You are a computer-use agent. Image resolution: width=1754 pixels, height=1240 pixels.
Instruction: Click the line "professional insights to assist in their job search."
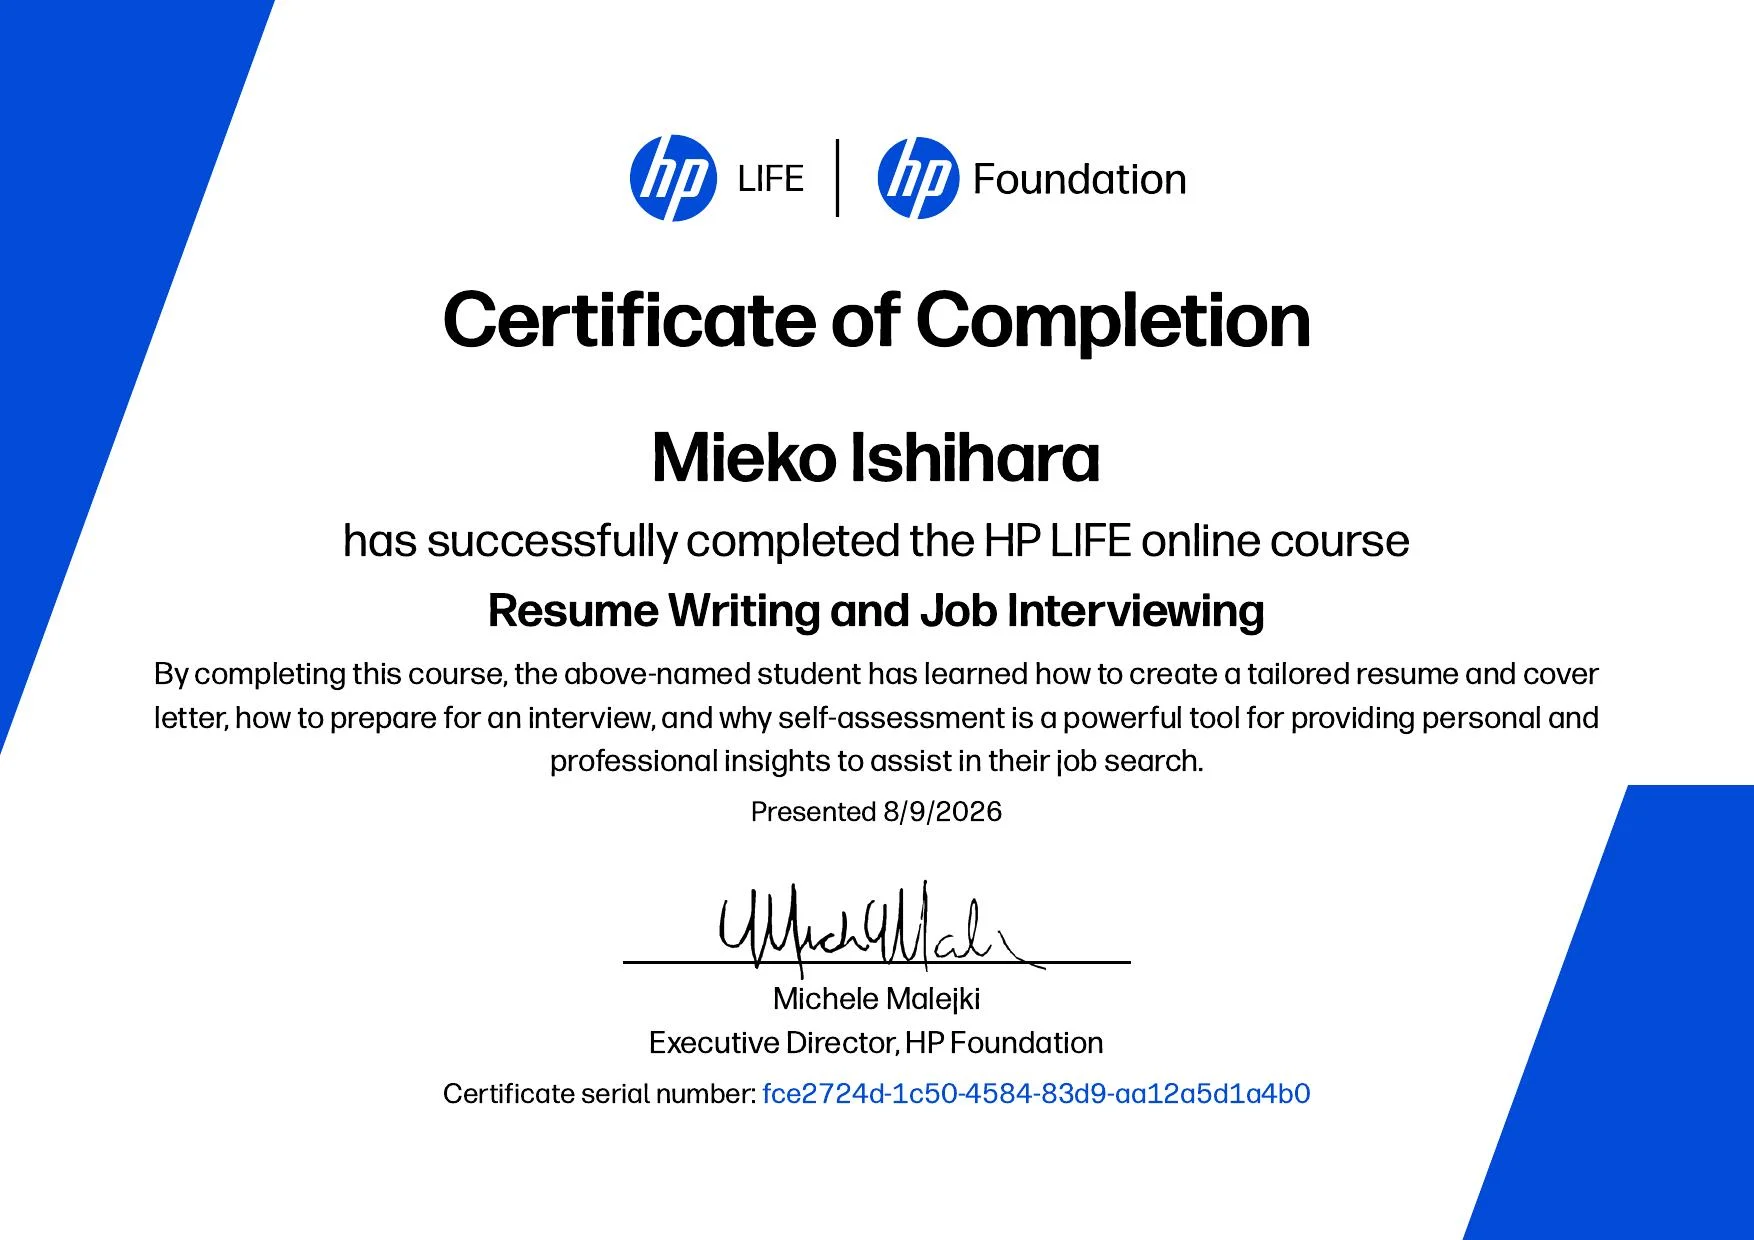pyautogui.click(x=876, y=761)
